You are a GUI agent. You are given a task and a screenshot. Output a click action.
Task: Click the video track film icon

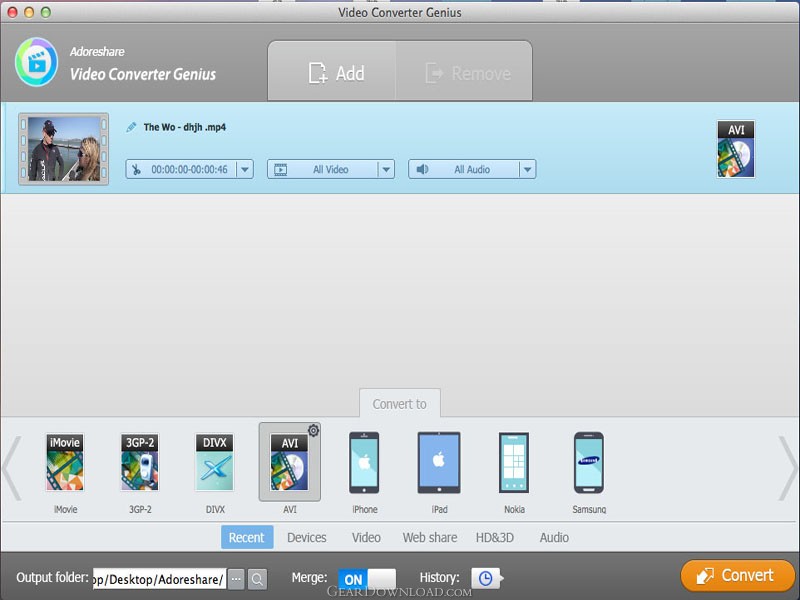(x=281, y=169)
